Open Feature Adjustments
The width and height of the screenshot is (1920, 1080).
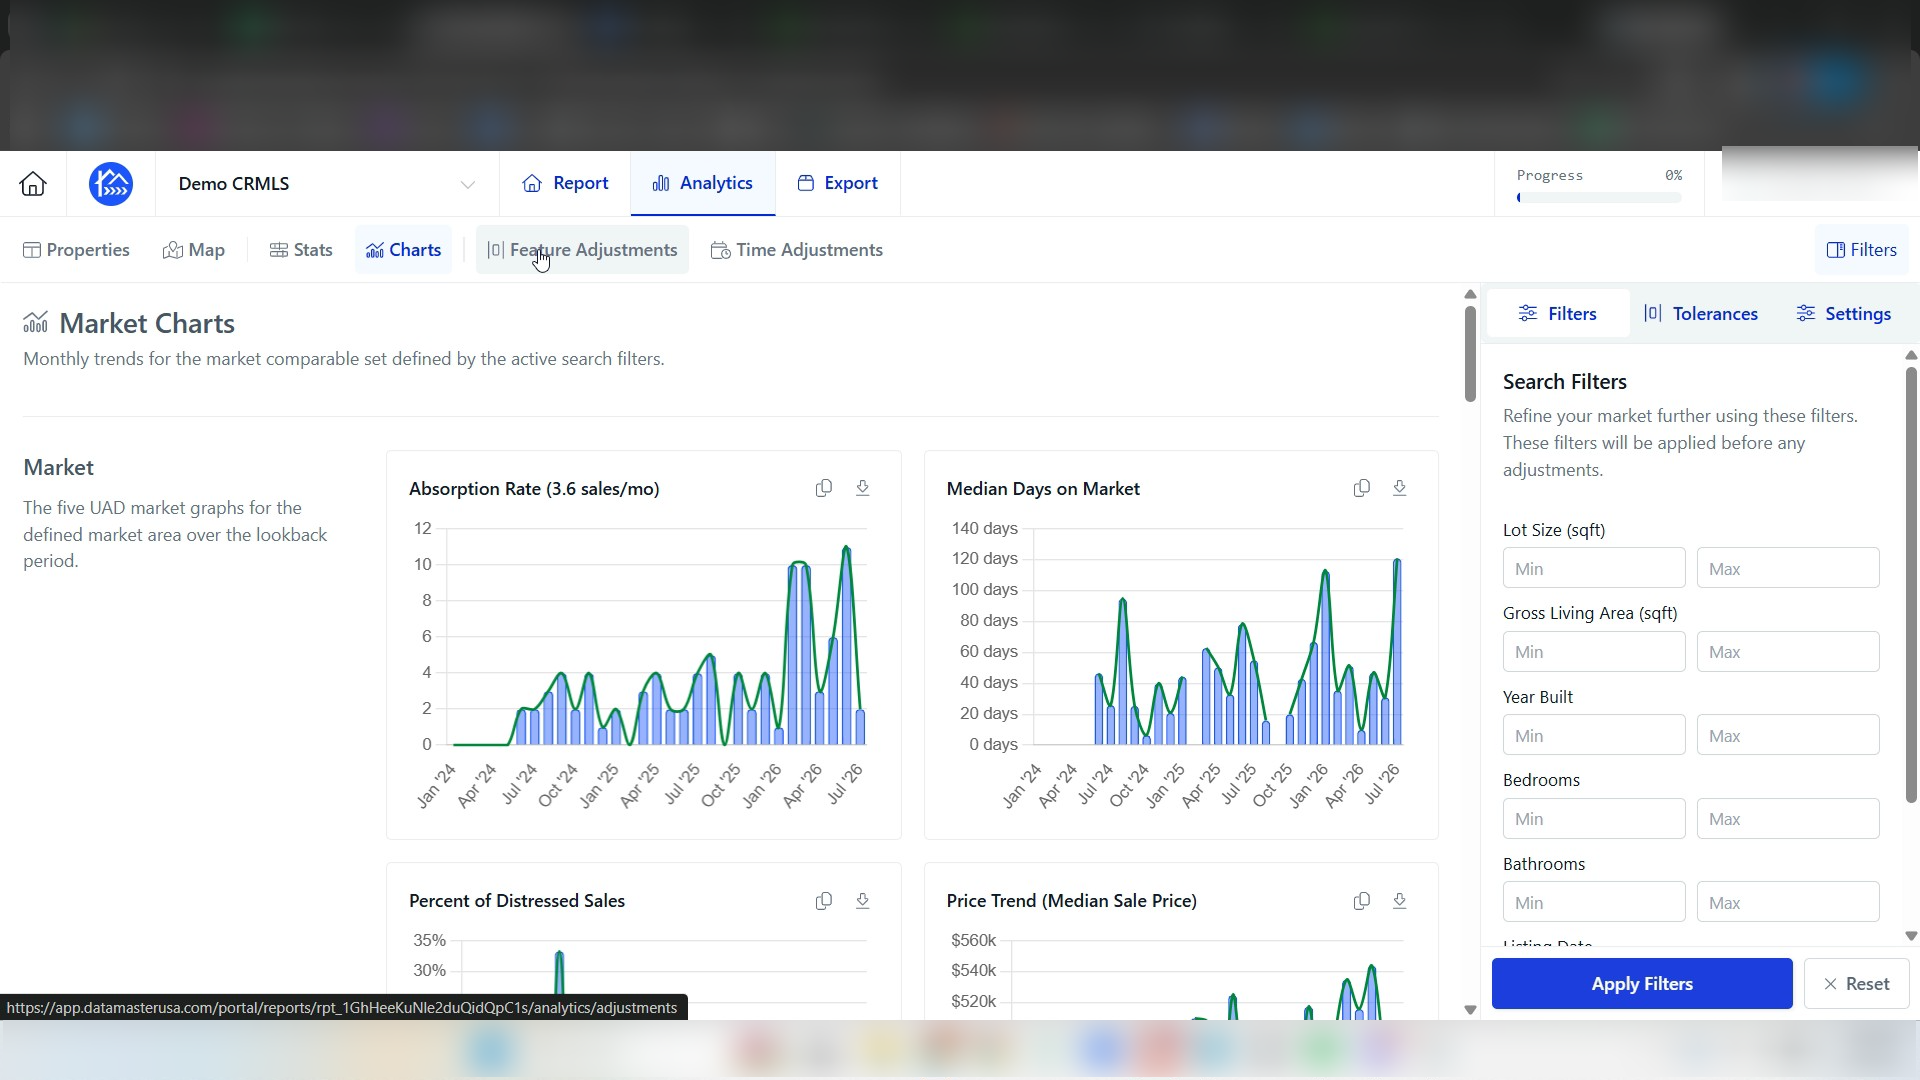point(582,250)
